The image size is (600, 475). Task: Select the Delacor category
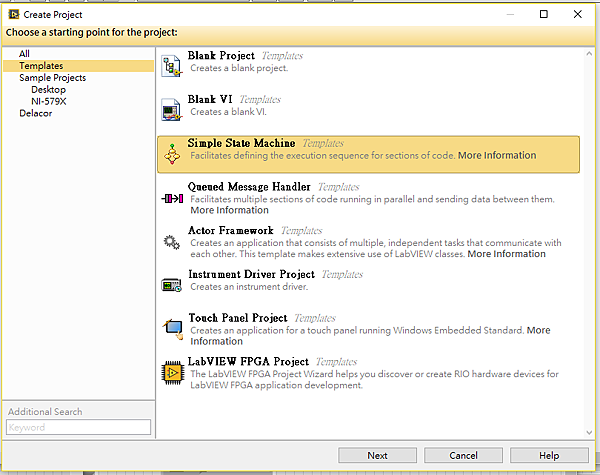pos(36,113)
